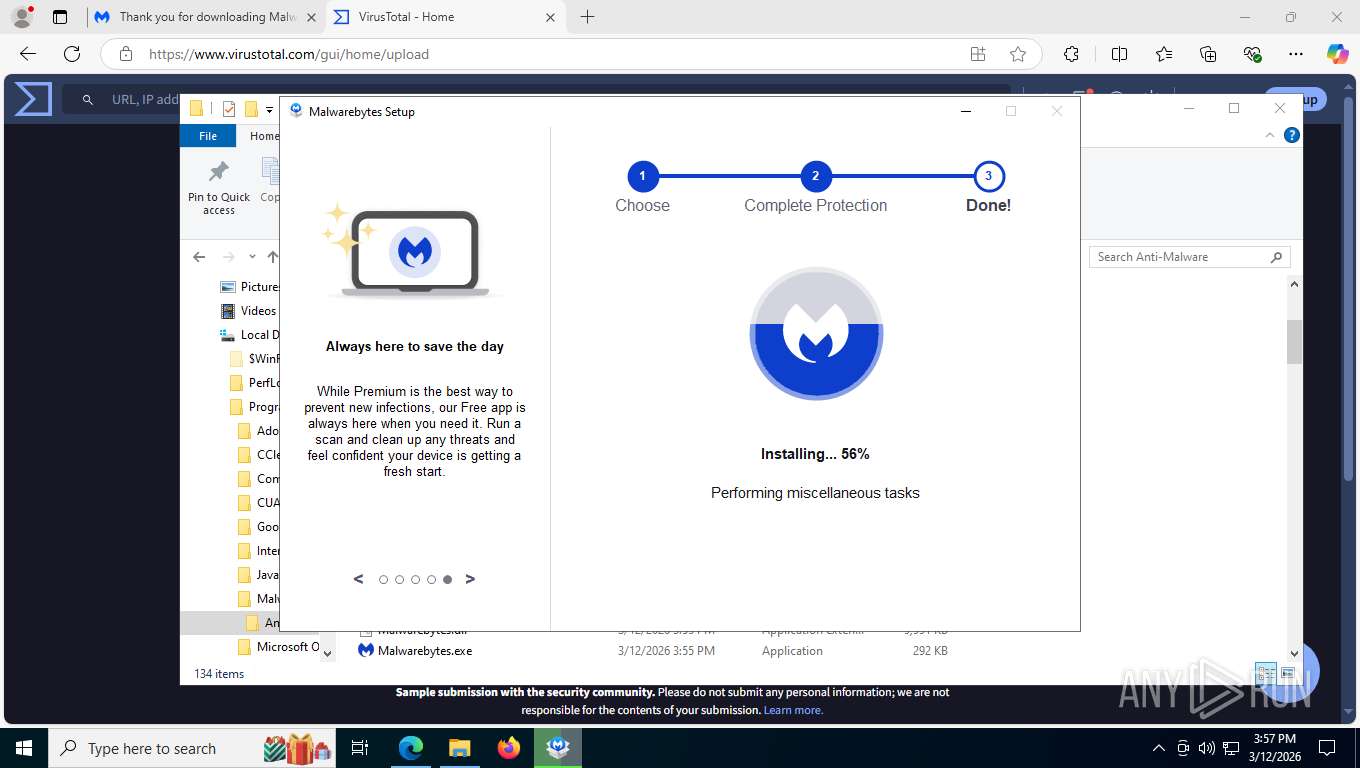This screenshot has height=768, width=1360.
Task: Click Malwarebytes Setup title bar icon
Action: (x=296, y=111)
